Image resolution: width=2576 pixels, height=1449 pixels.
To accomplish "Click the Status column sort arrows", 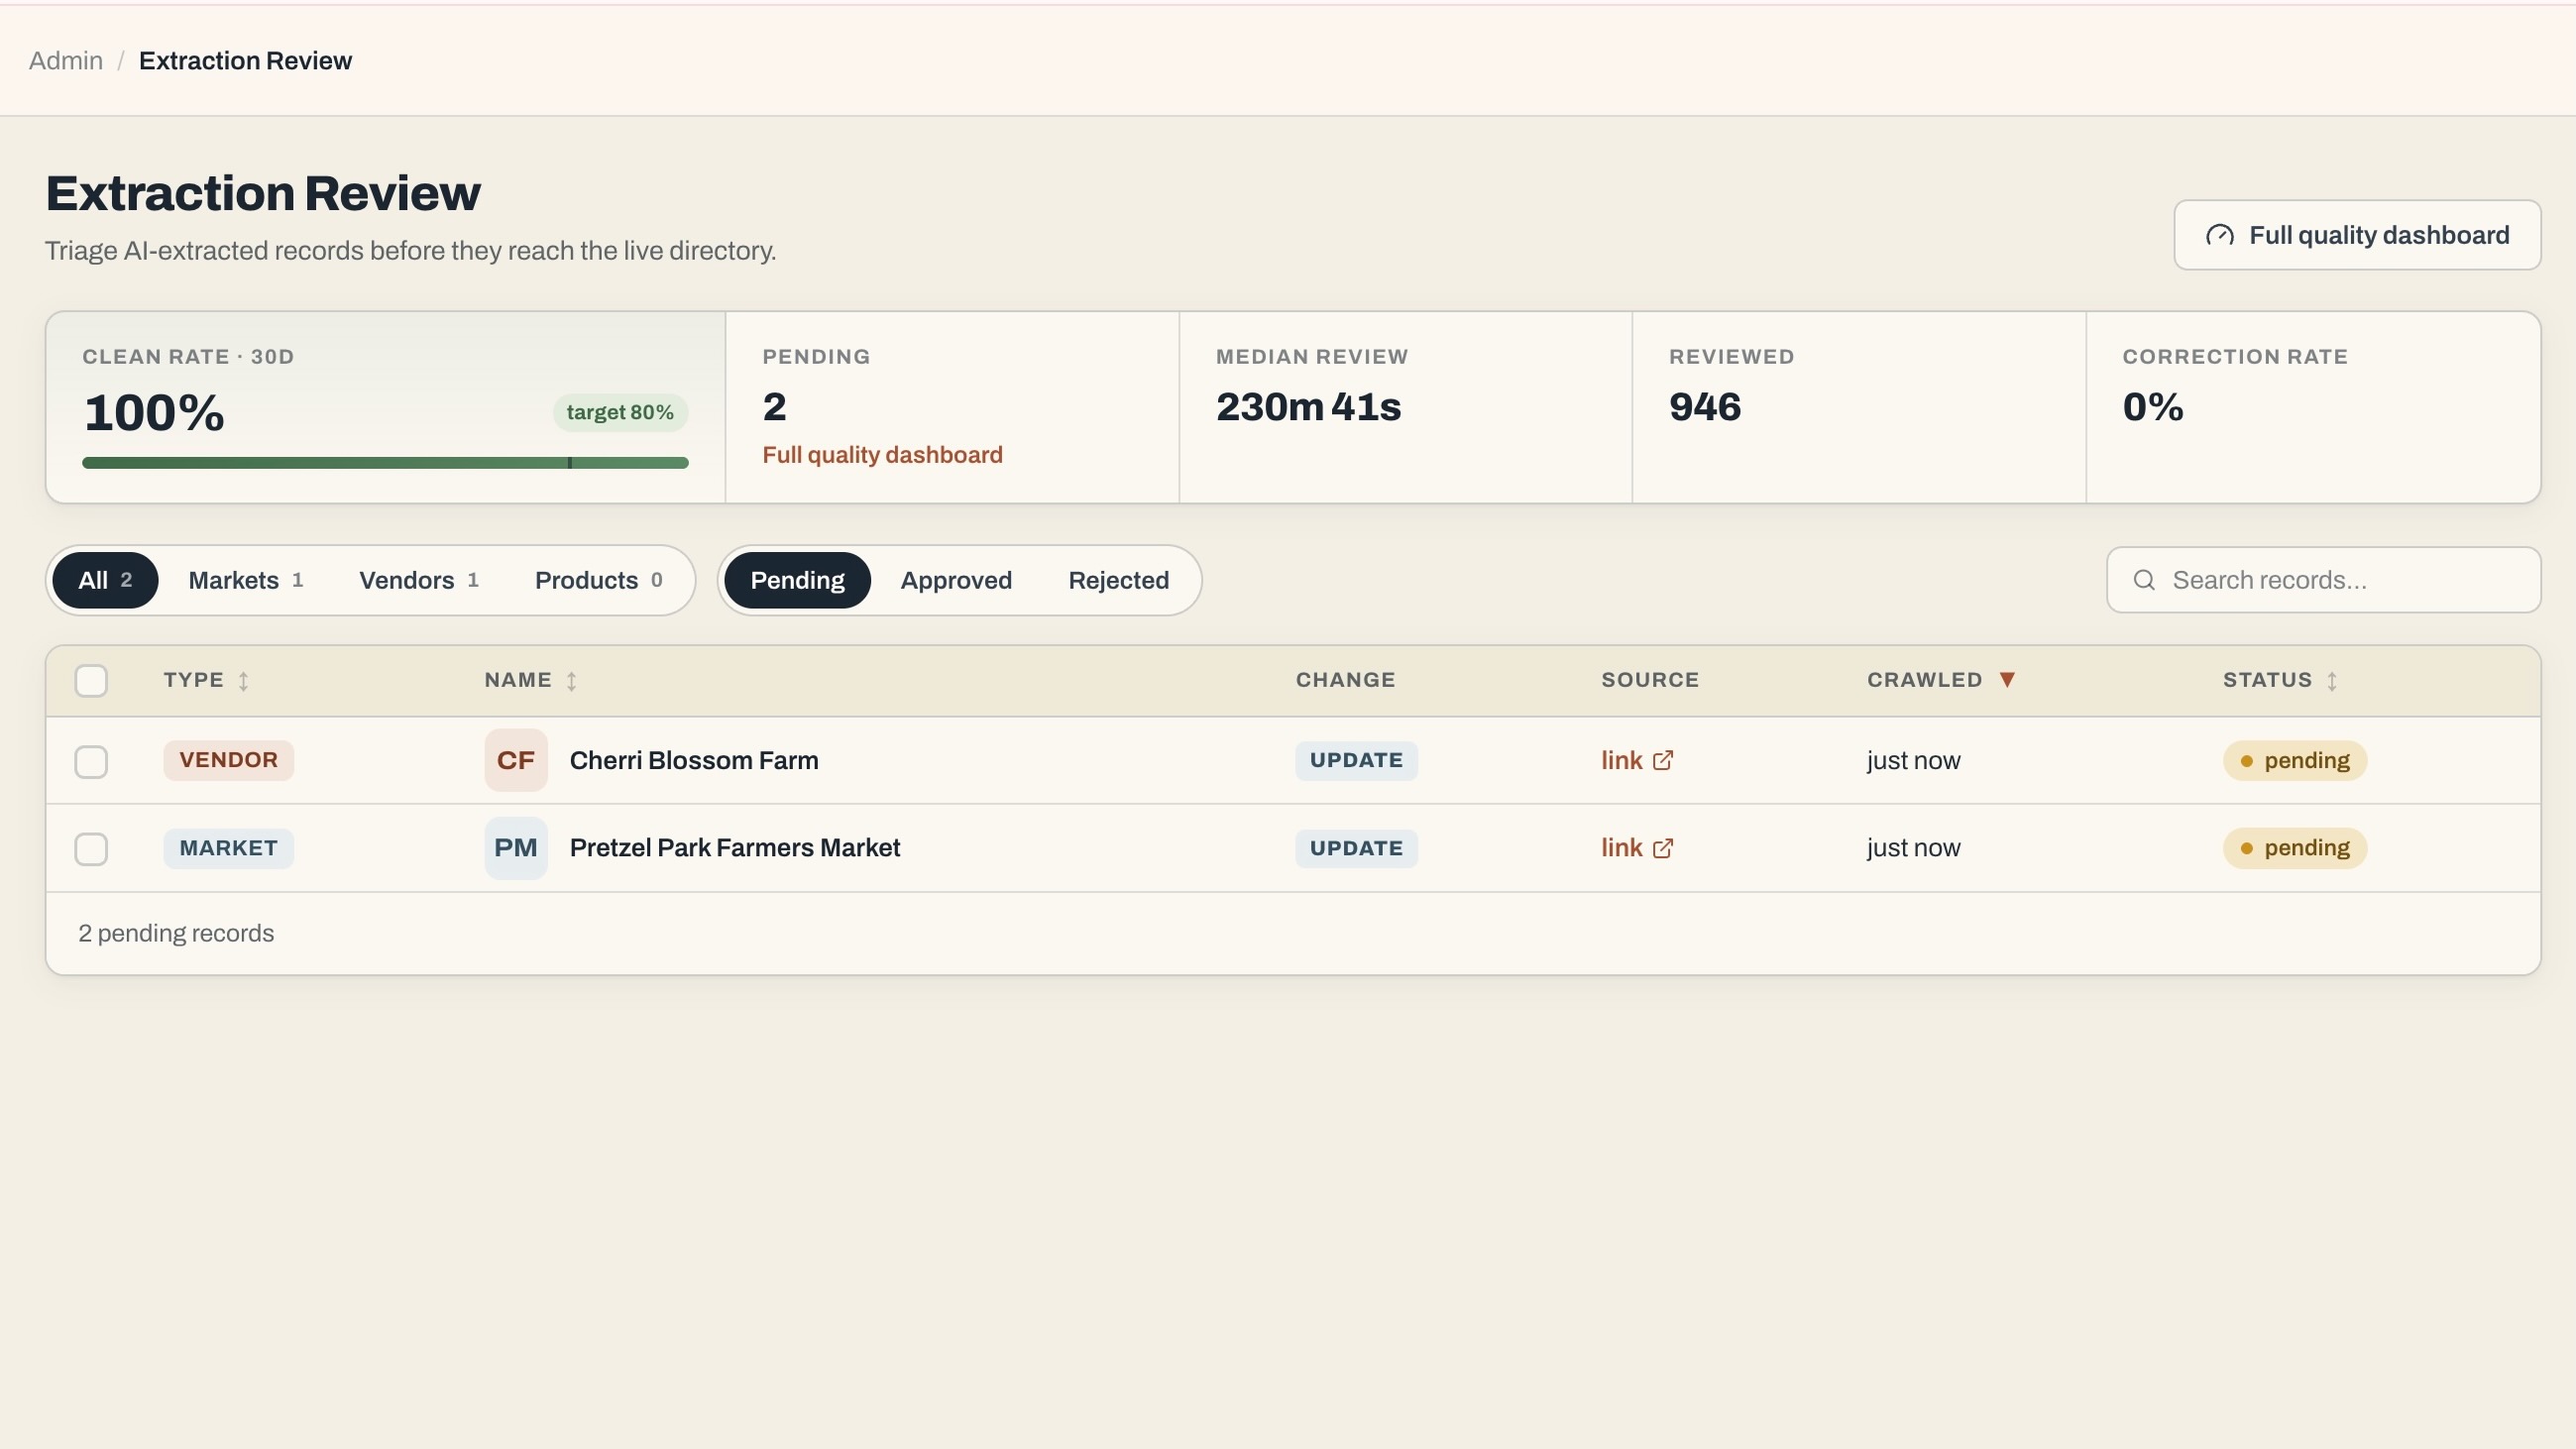I will [x=2331, y=681].
